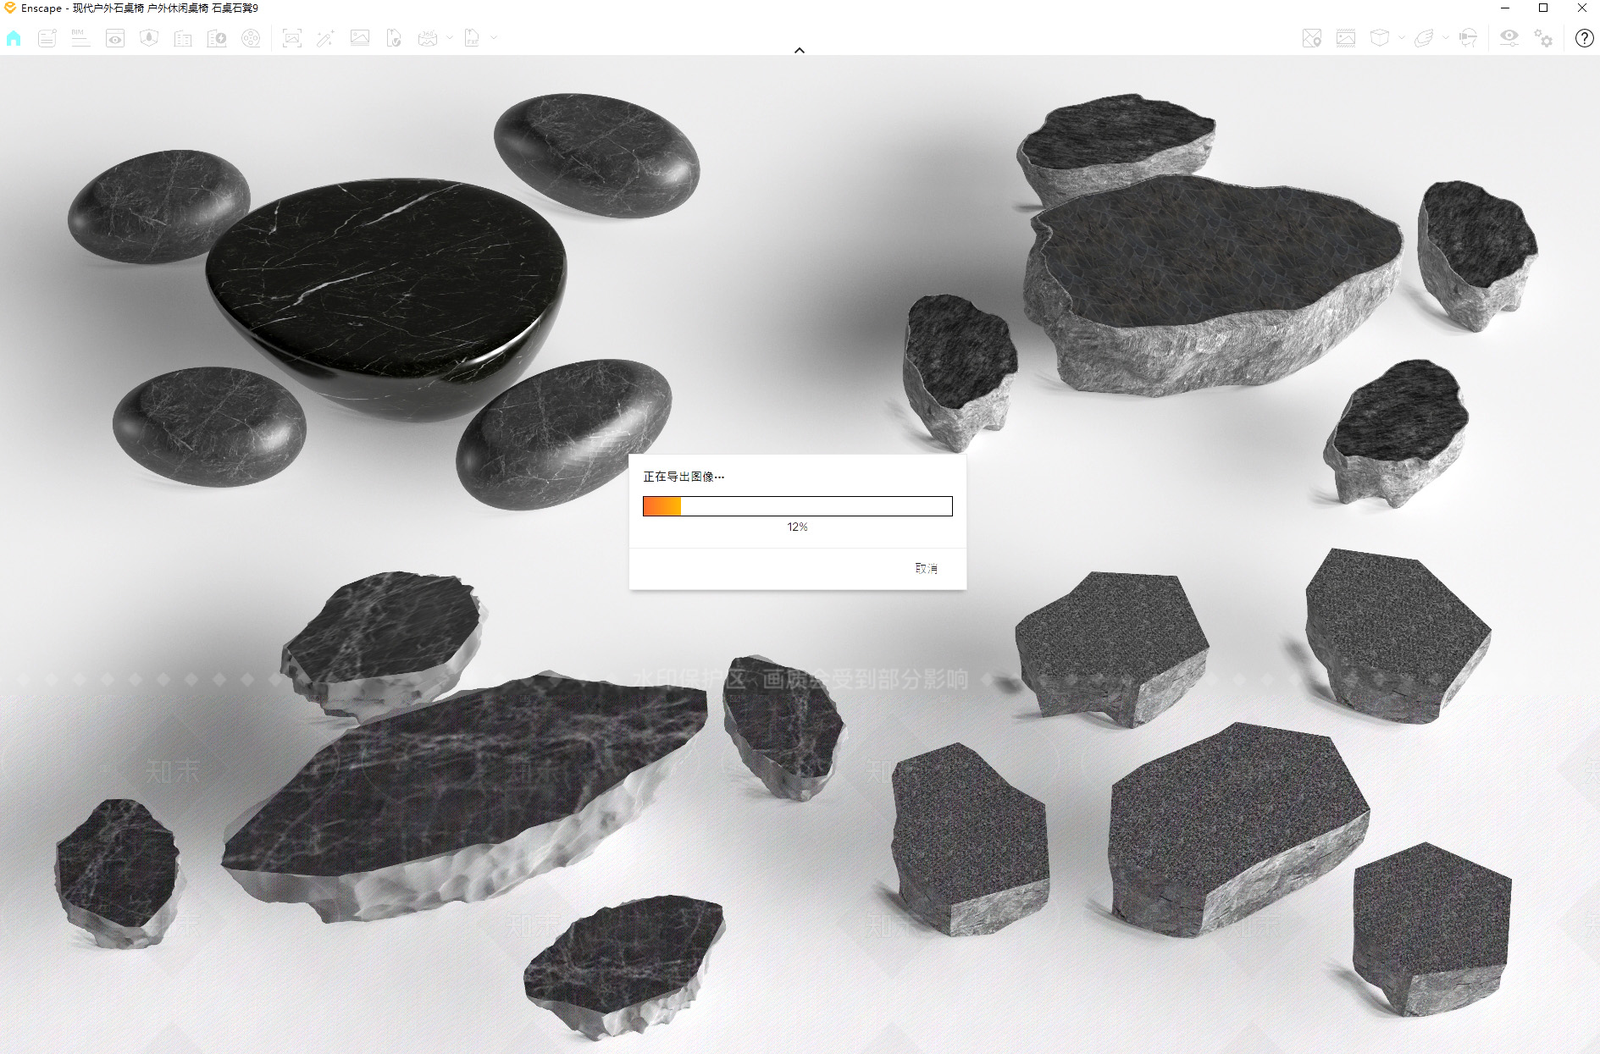This screenshot has height=1054, width=1600.
Task: Expand the fly mode dropdown arrow
Action: pyautogui.click(x=1446, y=38)
